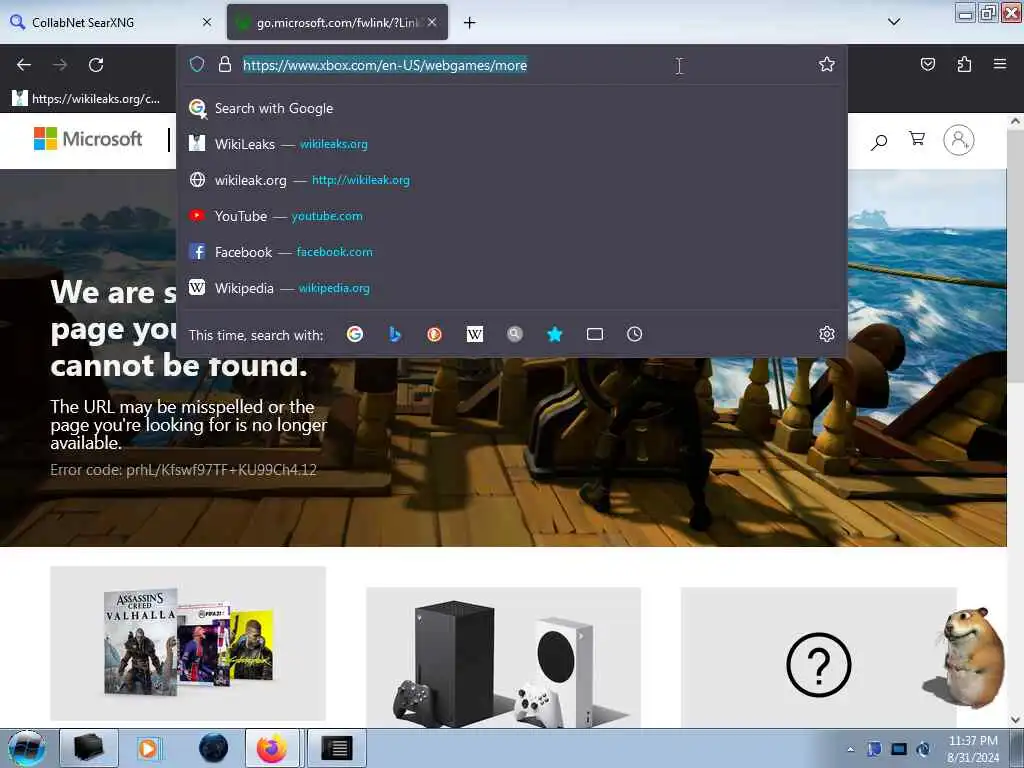Viewport: 1024px width, 768px height.
Task: Open the Firefox taskbar icon
Action: (272, 748)
